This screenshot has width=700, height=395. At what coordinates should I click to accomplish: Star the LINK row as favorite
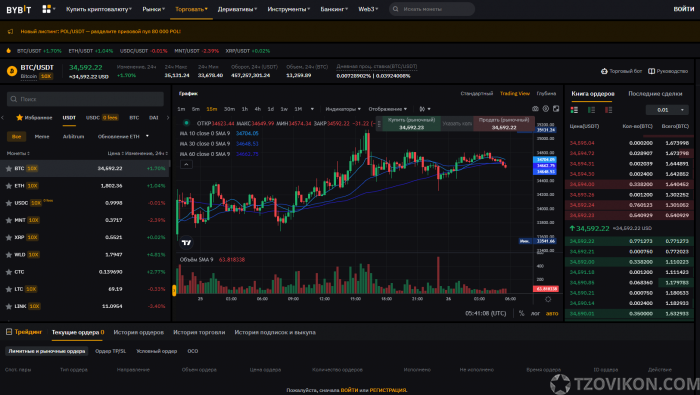pos(8,306)
